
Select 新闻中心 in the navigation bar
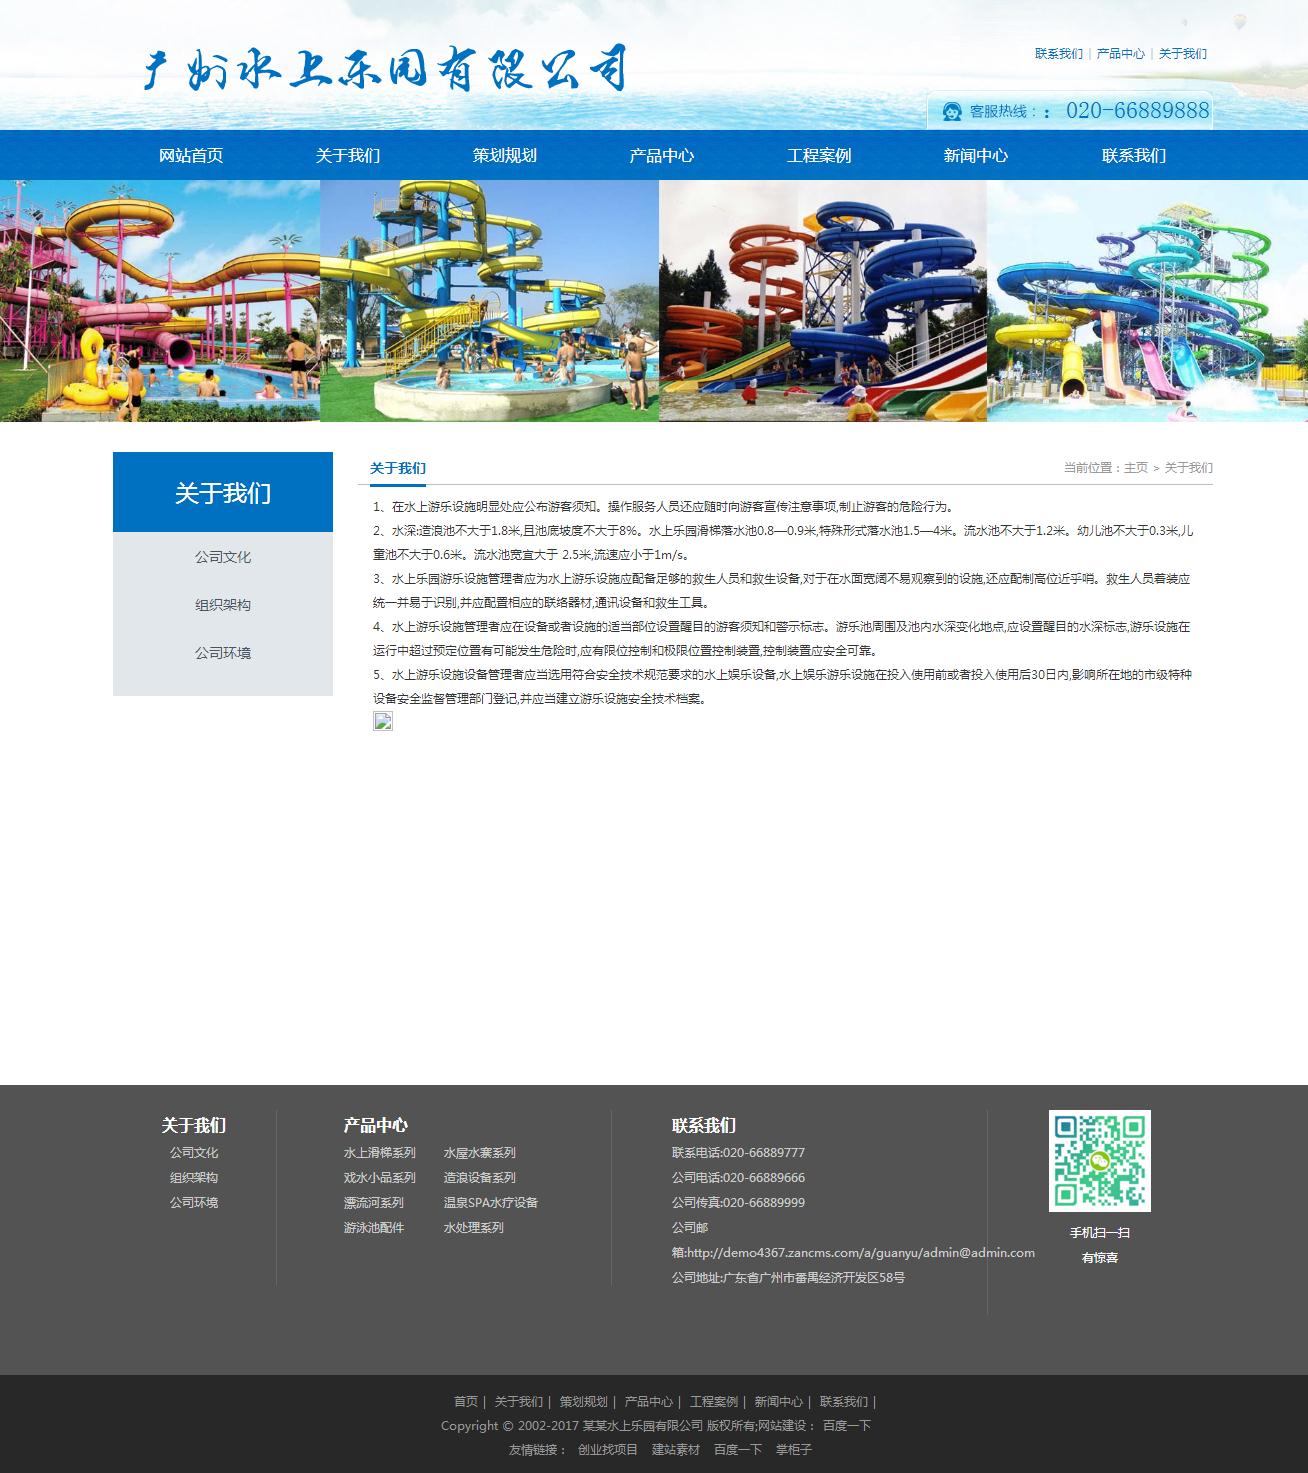(976, 155)
